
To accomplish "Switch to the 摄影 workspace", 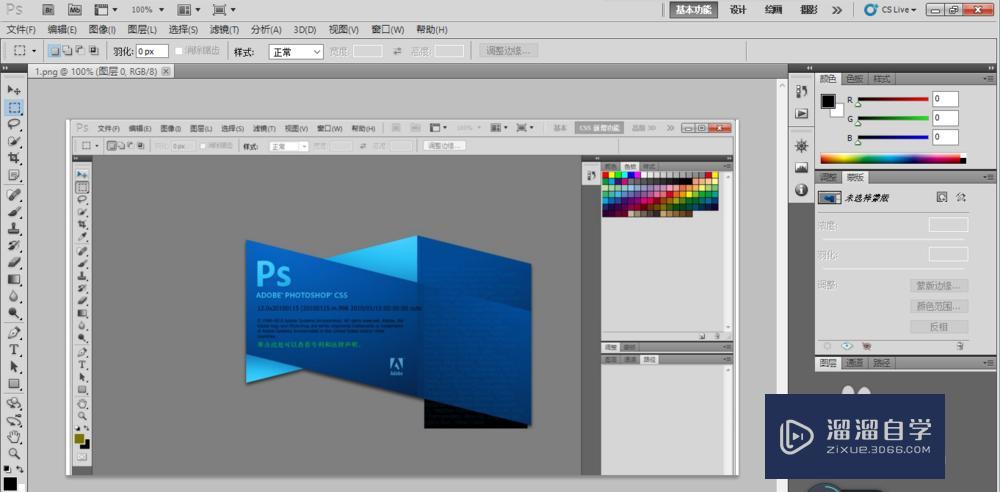I will (809, 10).
